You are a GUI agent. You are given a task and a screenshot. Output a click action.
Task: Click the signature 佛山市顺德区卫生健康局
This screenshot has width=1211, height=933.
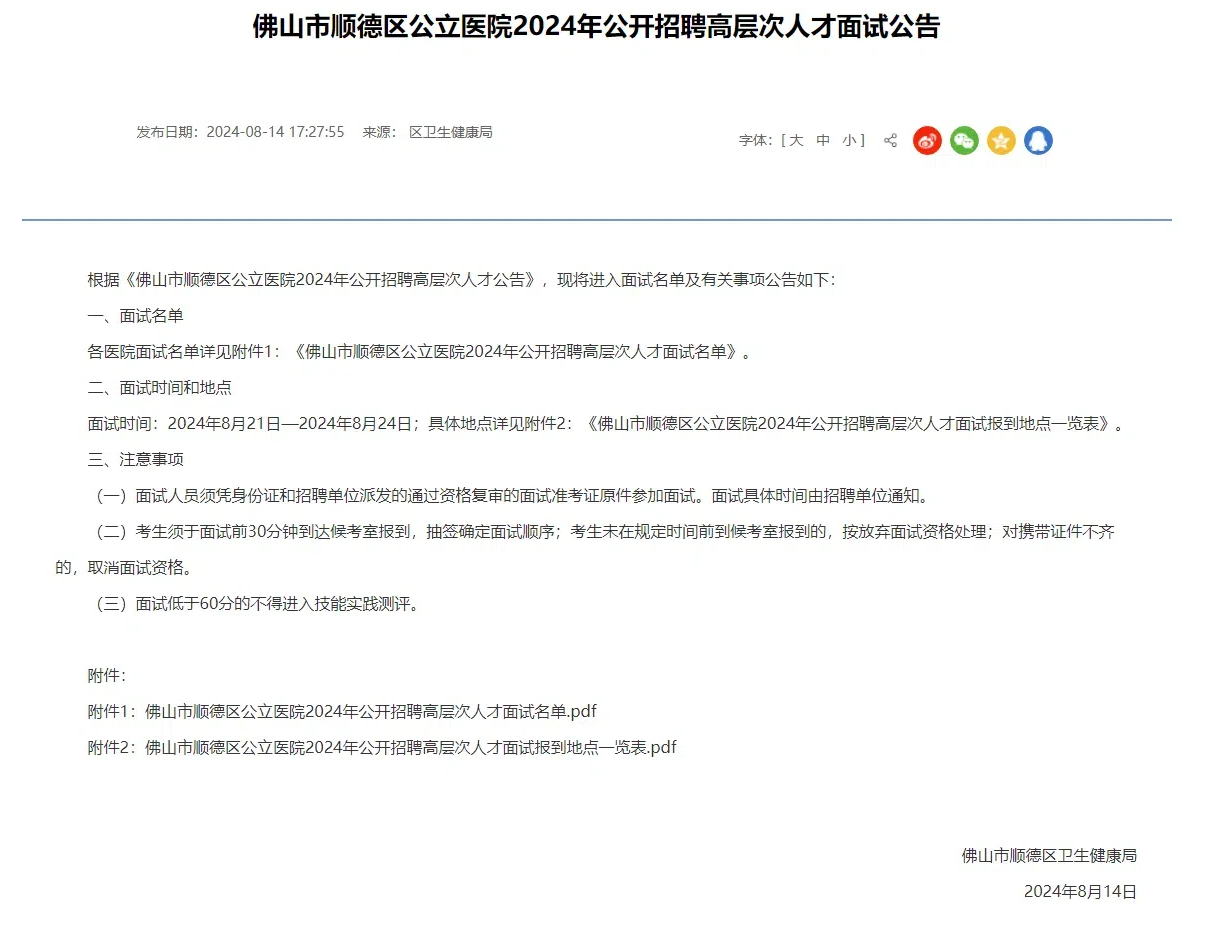[x=1050, y=855]
